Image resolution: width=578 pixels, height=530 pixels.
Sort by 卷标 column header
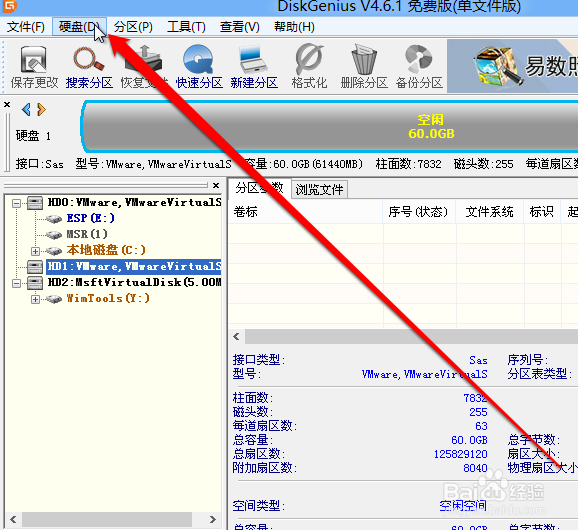click(x=306, y=212)
